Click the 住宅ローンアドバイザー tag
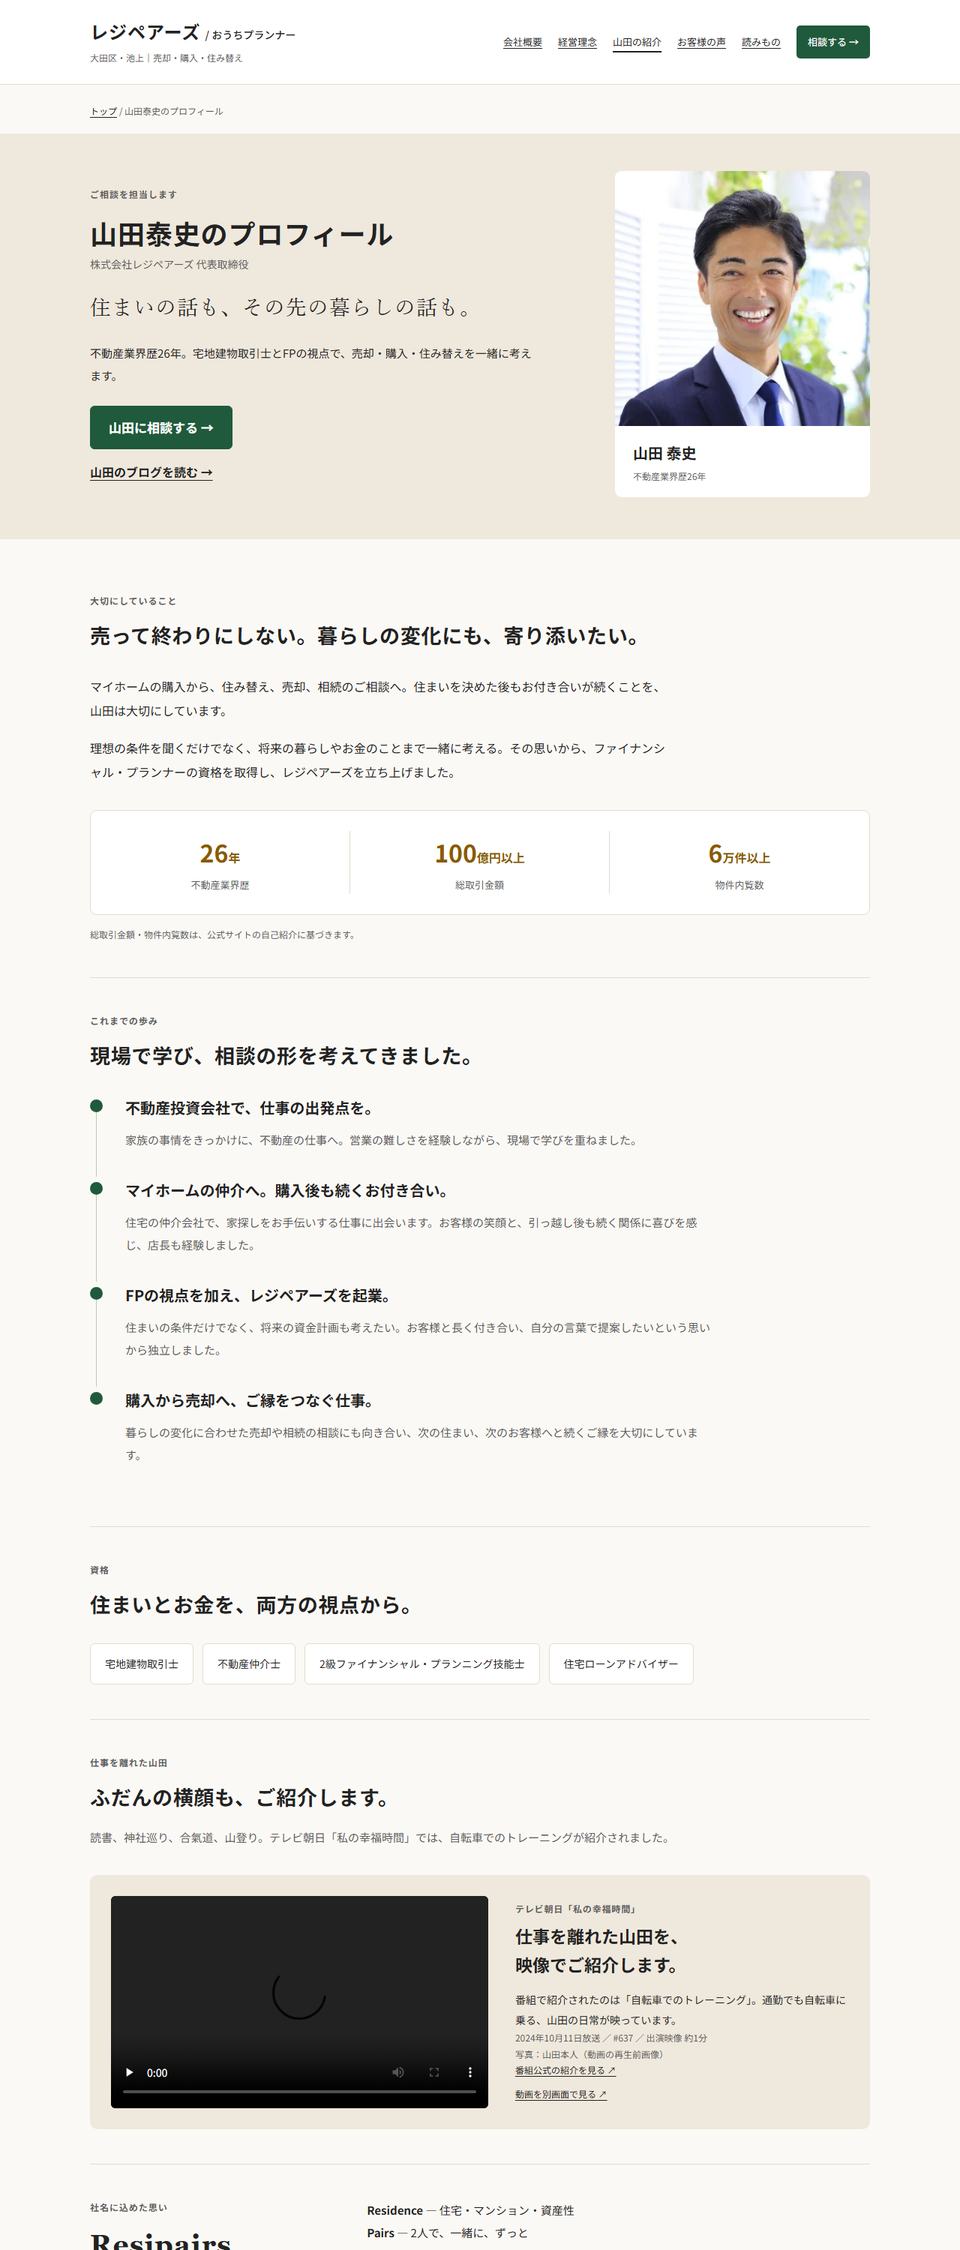 621,1664
